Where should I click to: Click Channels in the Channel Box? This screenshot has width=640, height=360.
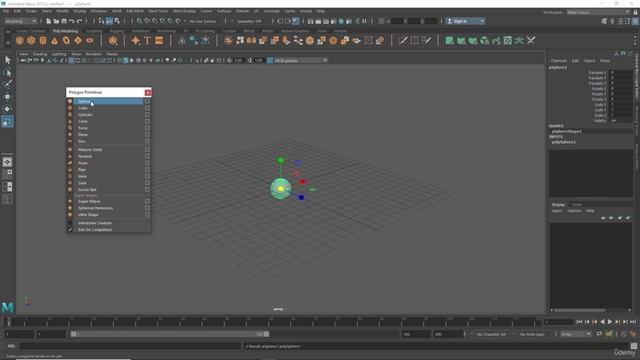click(x=558, y=60)
